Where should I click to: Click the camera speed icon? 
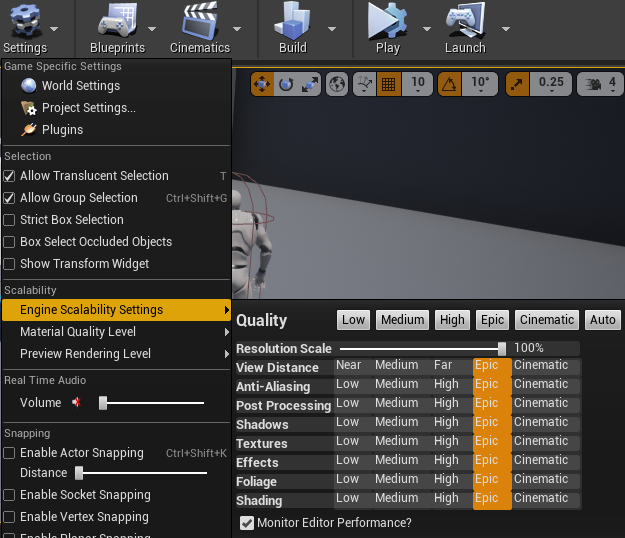(593, 84)
